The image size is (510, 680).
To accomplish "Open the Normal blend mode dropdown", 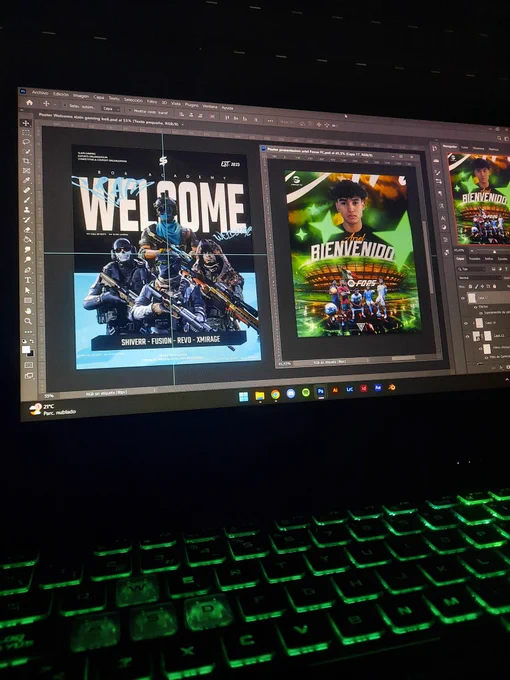I will 480,278.
